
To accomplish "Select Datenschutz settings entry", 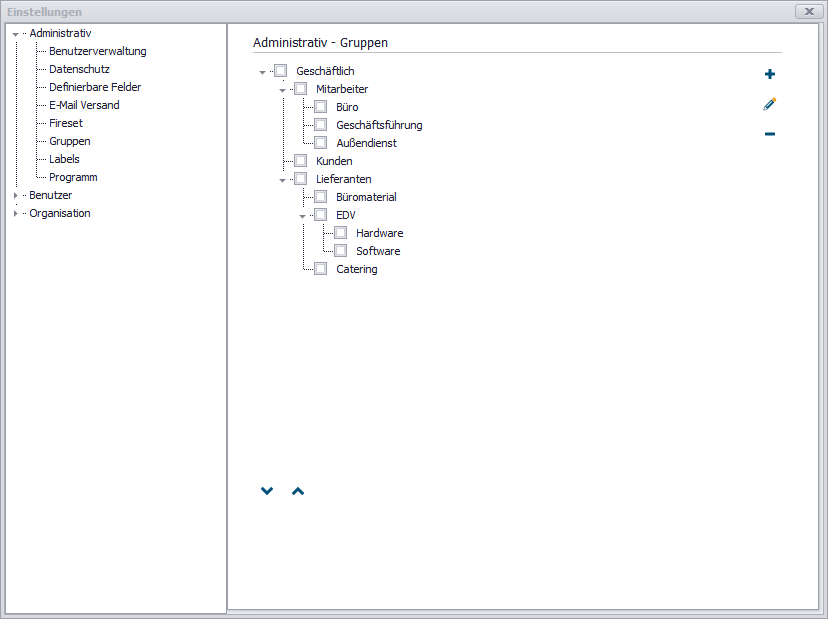I will (79, 69).
